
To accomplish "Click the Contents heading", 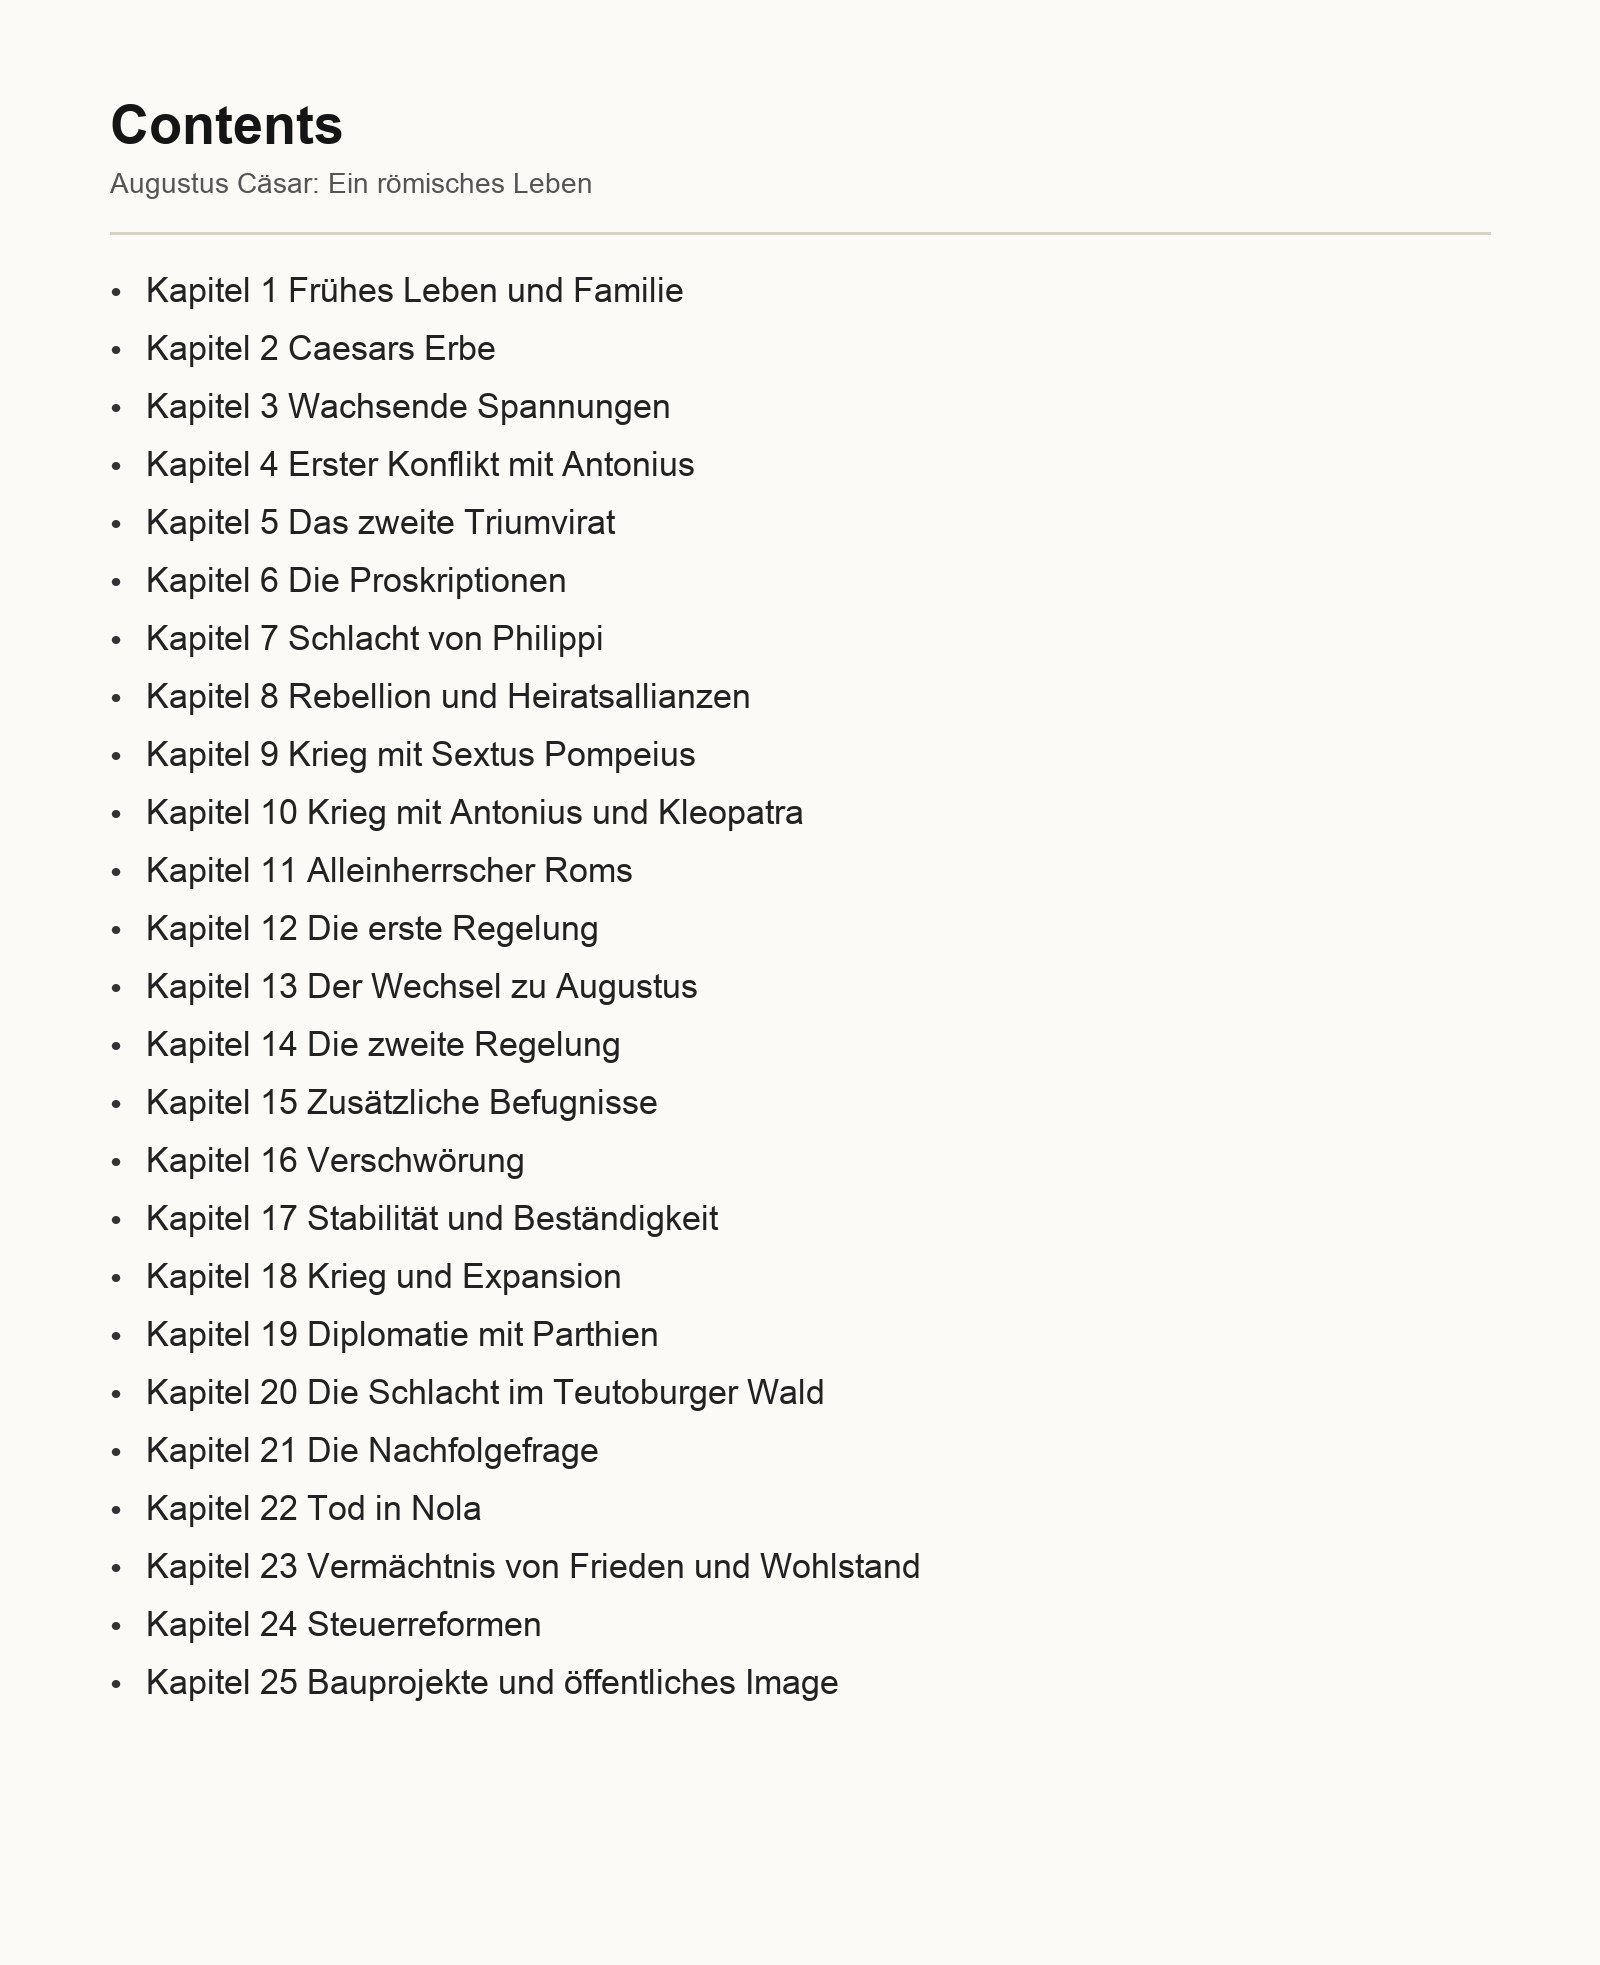I will tap(227, 125).
